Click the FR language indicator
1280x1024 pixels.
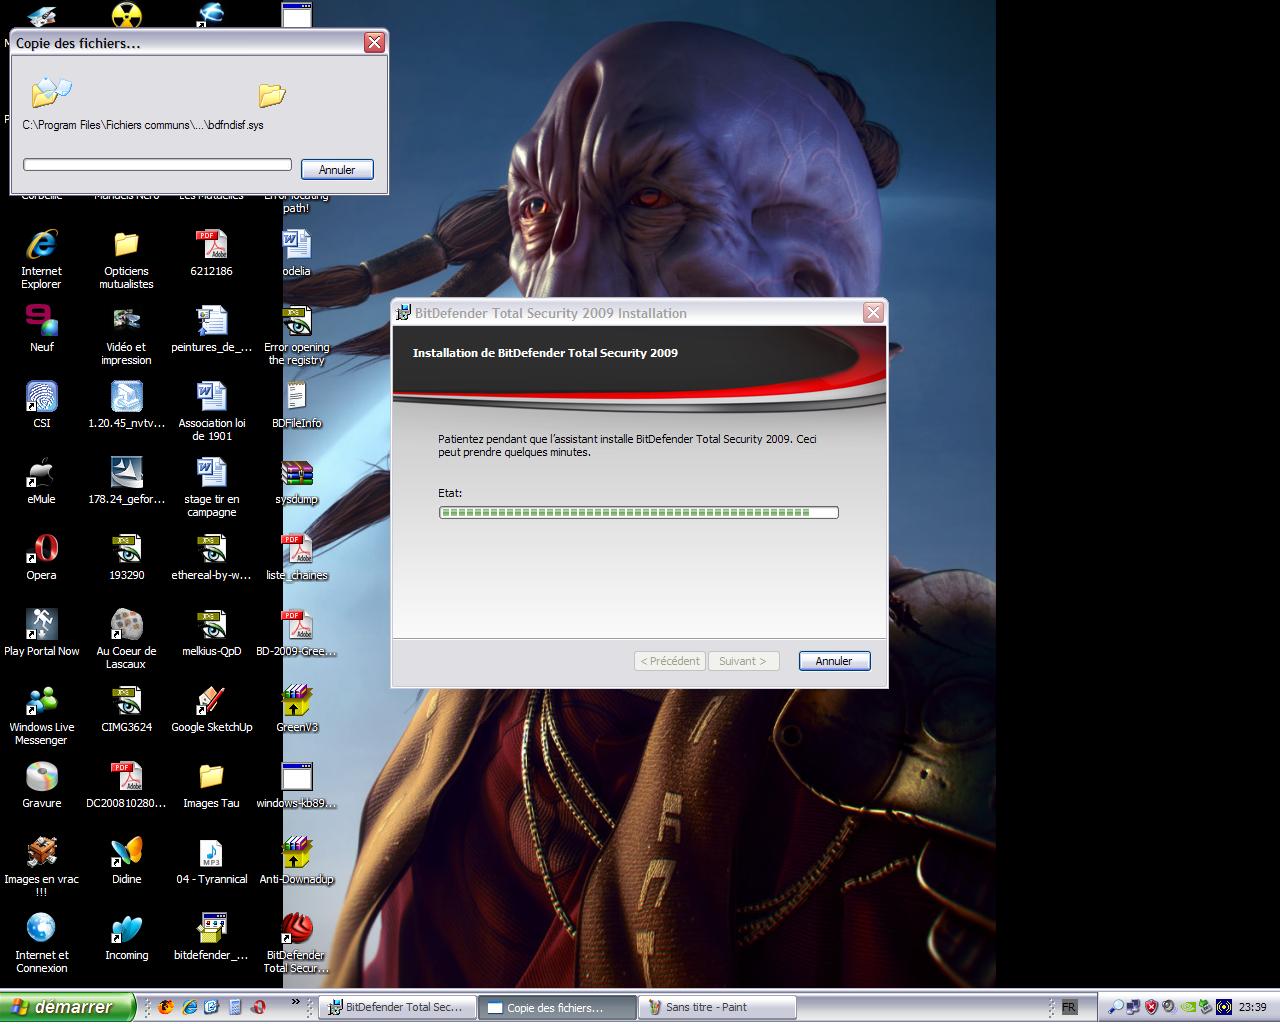pyautogui.click(x=1069, y=1007)
